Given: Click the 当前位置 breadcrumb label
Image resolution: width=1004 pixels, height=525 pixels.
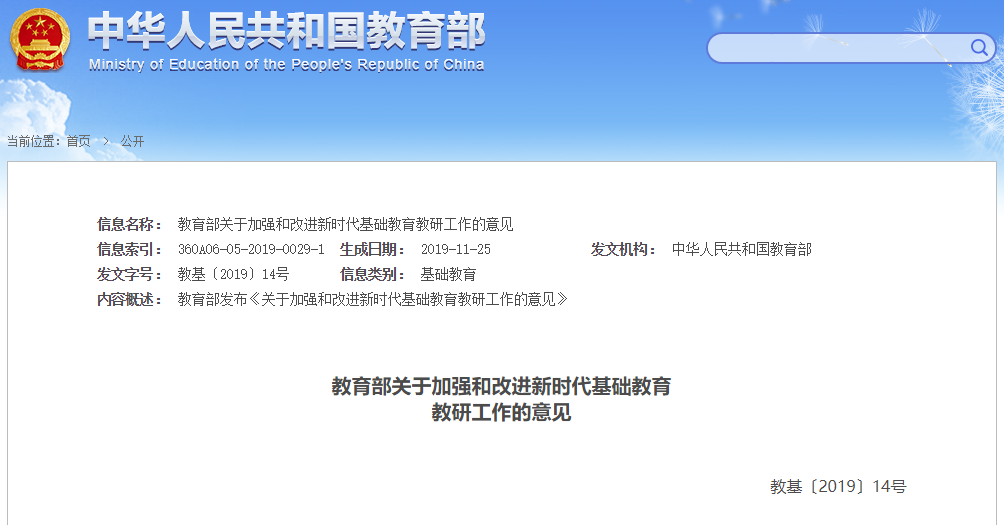Looking at the screenshot, I should [34, 141].
